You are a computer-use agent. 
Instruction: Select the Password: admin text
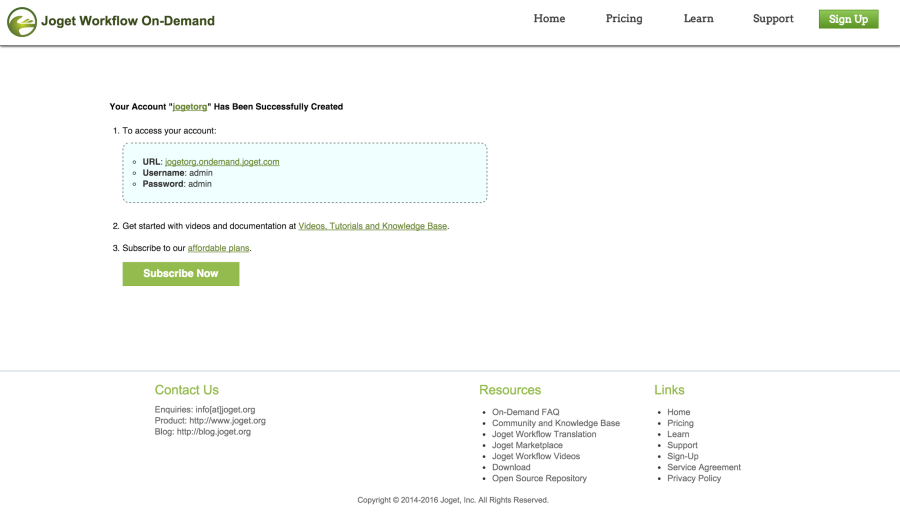(177, 184)
